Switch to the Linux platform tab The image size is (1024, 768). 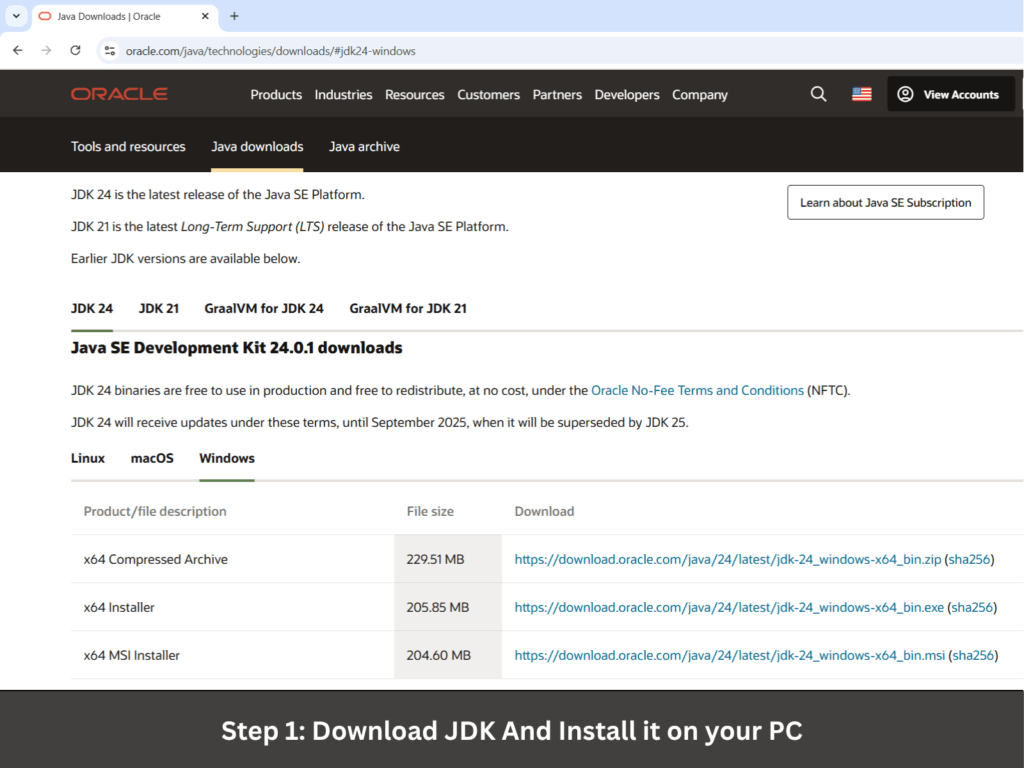(x=88, y=458)
